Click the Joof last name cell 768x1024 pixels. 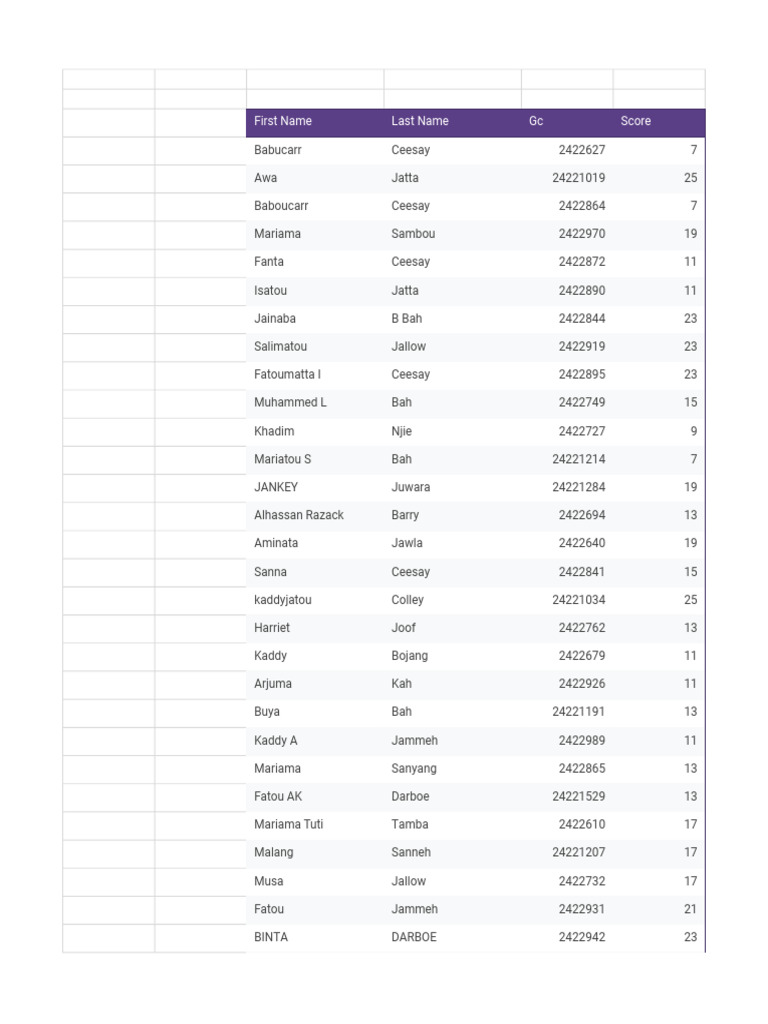453,628
